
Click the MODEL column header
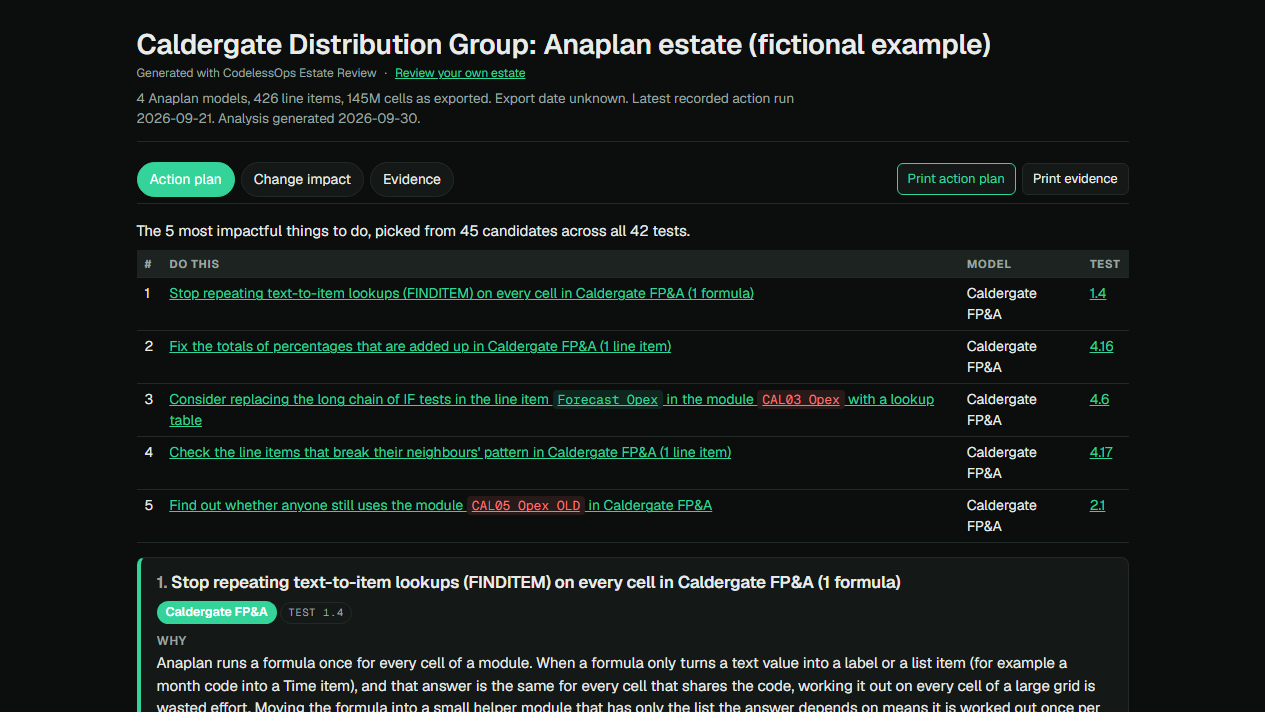(x=989, y=264)
